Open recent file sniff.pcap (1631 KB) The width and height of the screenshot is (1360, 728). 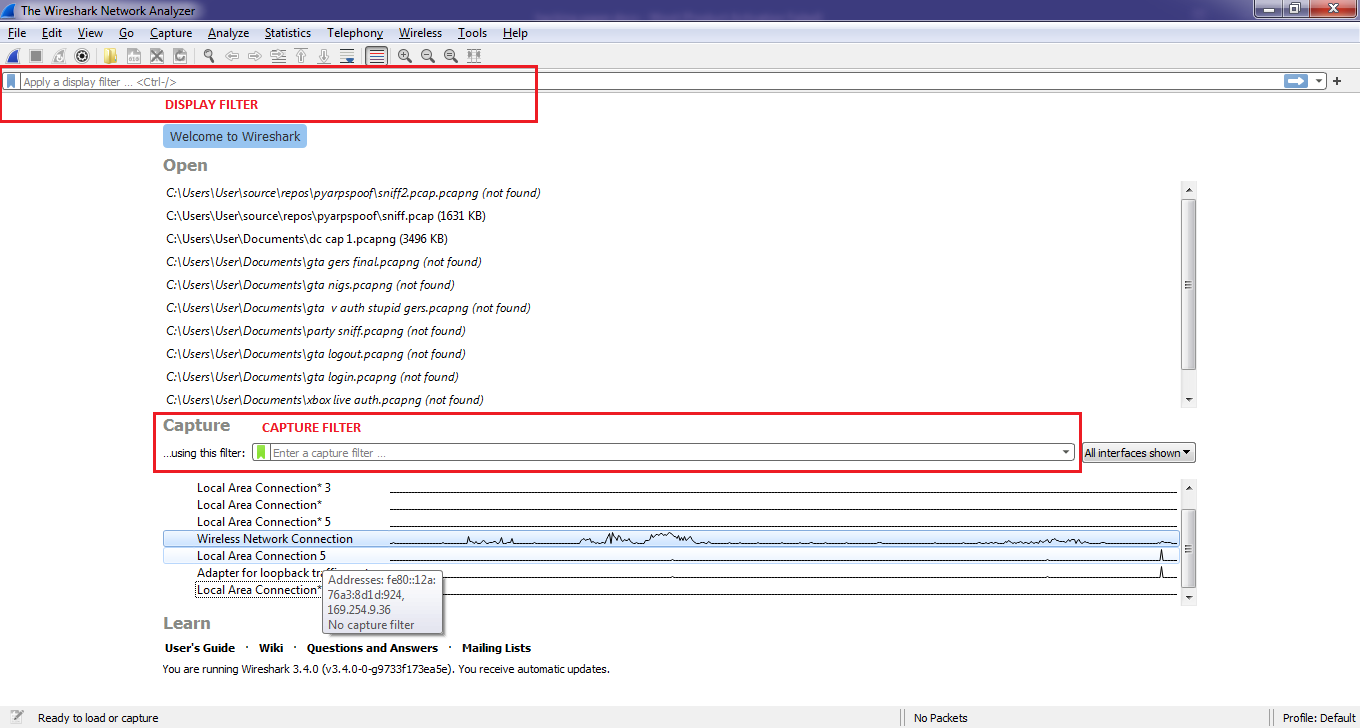(x=326, y=216)
